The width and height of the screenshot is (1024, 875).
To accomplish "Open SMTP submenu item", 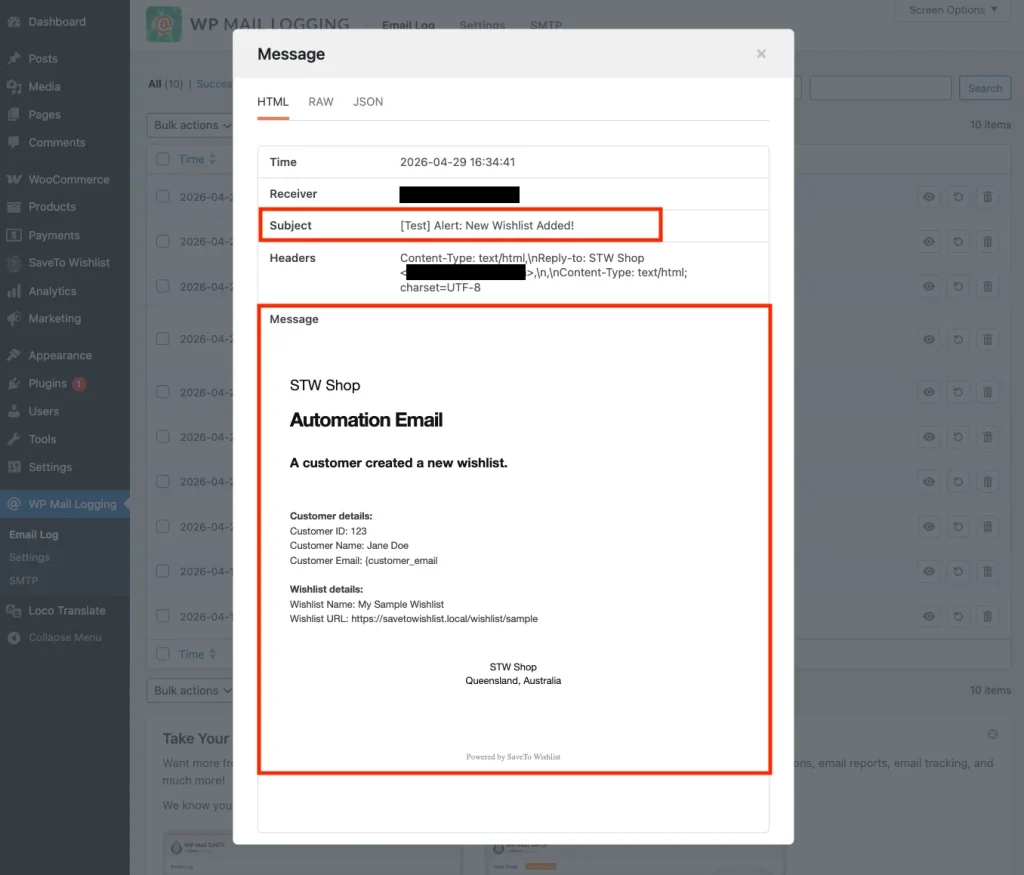I will tap(24, 581).
